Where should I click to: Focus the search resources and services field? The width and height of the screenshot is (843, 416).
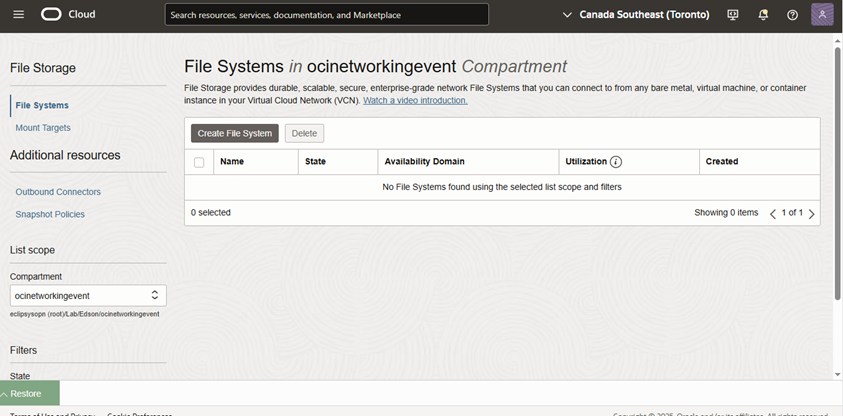(327, 15)
